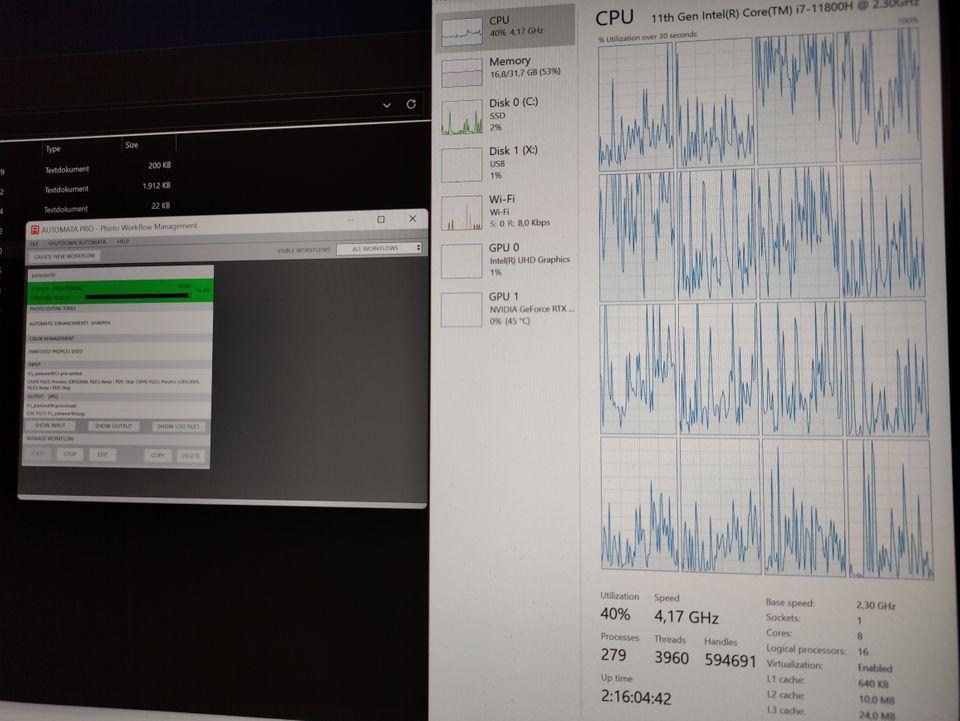The image size is (960, 721).
Task: Open the Shutdown Automata menu
Action: [x=76, y=243]
